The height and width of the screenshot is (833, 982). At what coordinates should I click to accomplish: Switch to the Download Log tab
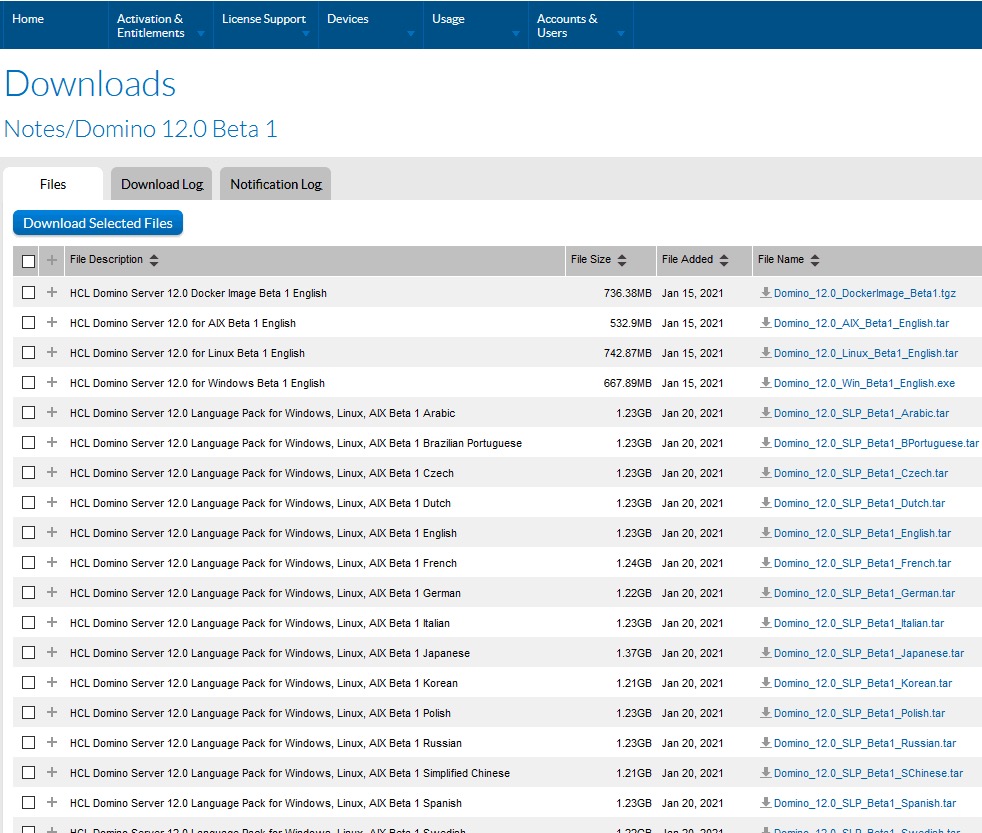click(162, 184)
